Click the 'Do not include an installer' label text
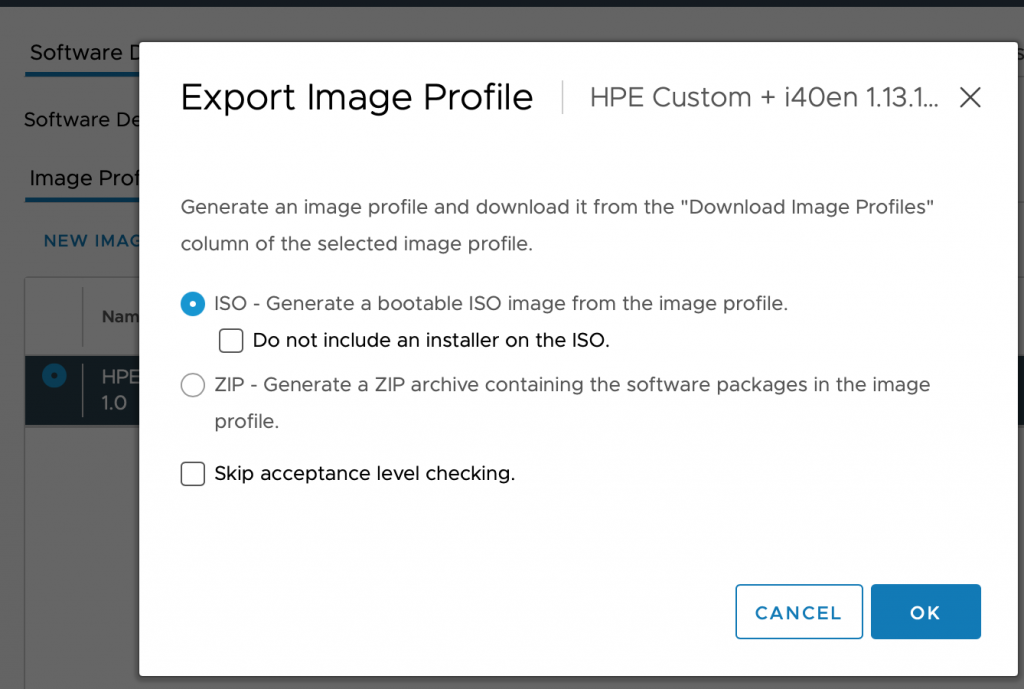Viewport: 1024px width, 689px height. [431, 341]
